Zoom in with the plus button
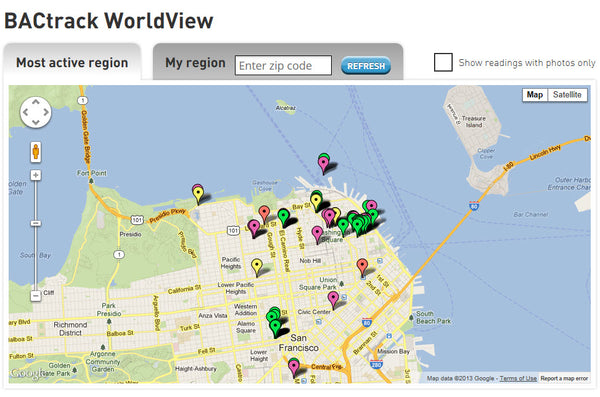 (36, 175)
